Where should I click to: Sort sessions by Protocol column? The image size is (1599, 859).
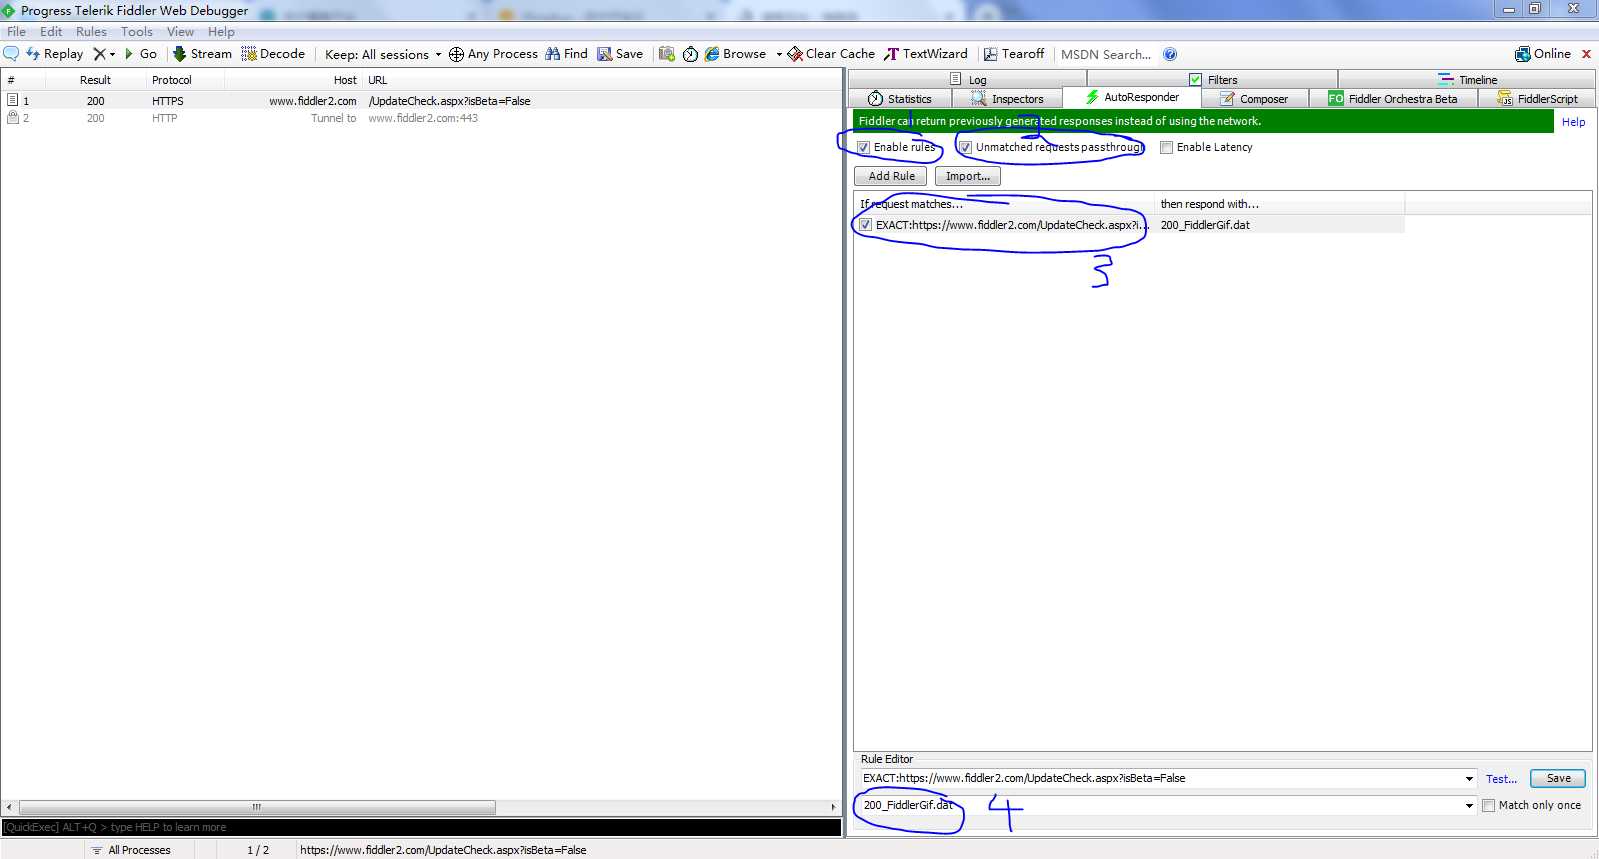tap(172, 80)
